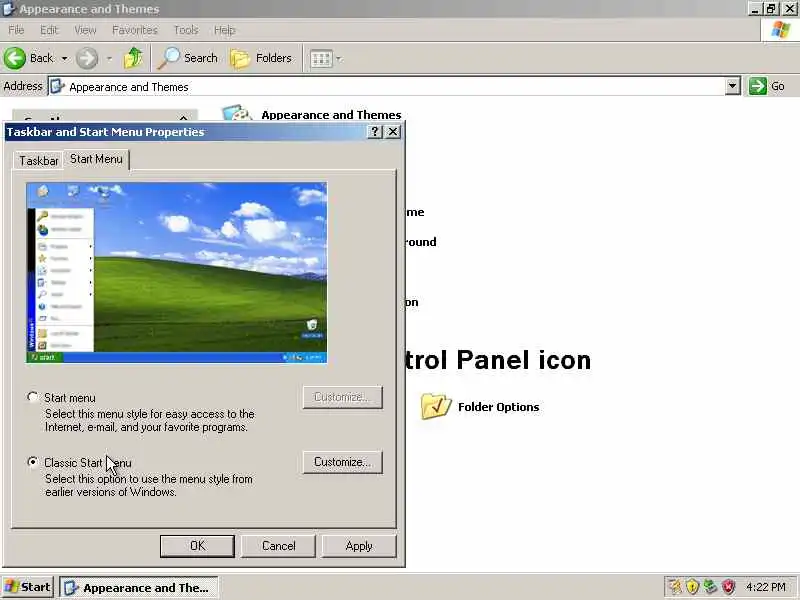This screenshot has height=600, width=800.
Task: Minimize the Appearance and Themes window
Action: pos(755,9)
